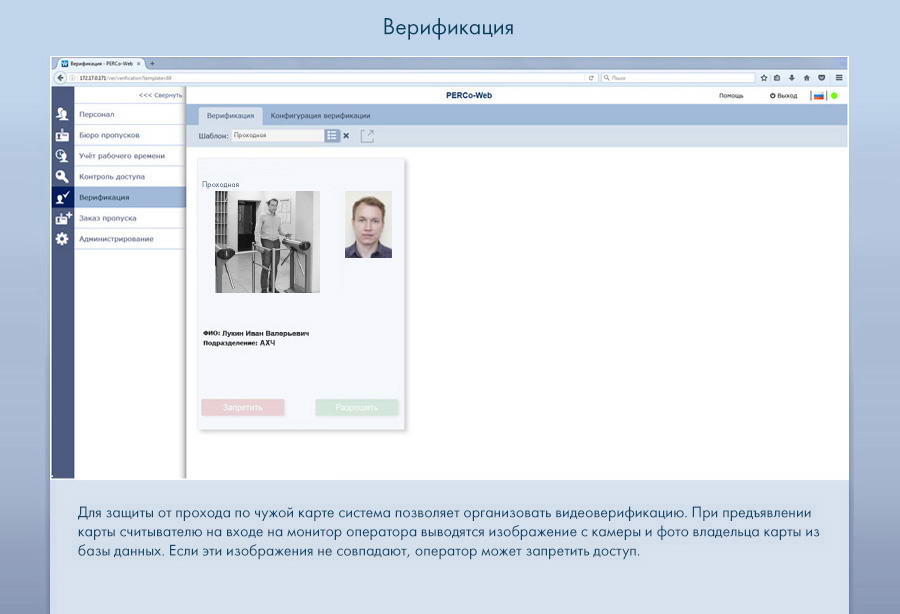Open the template list dropdown button
Viewport: 900px width, 614px height.
pos(332,135)
